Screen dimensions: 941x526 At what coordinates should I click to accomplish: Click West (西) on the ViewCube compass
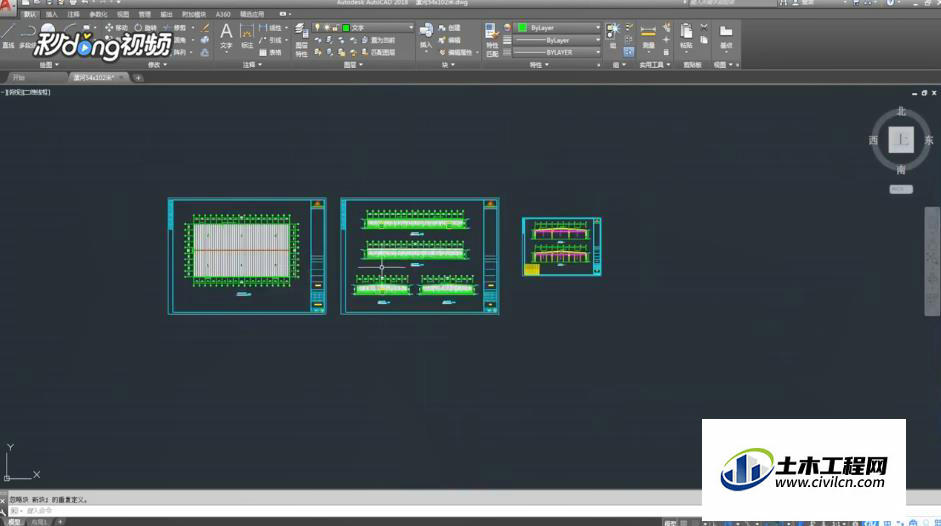pos(873,140)
